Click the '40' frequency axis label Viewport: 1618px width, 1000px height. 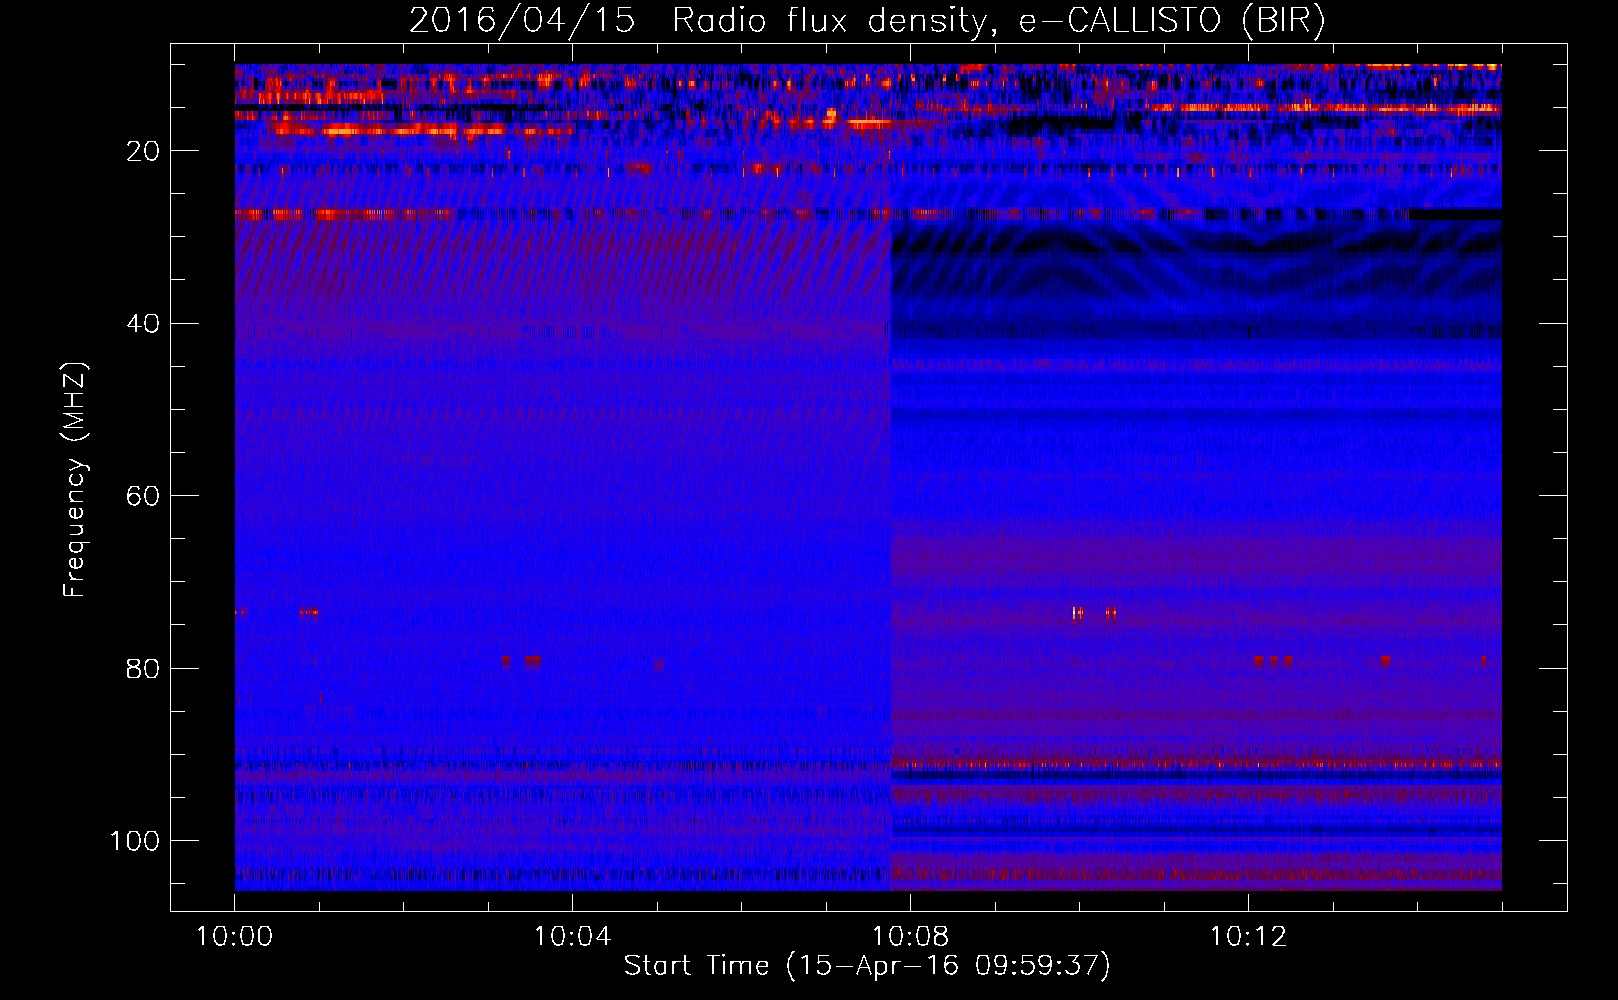(x=144, y=324)
